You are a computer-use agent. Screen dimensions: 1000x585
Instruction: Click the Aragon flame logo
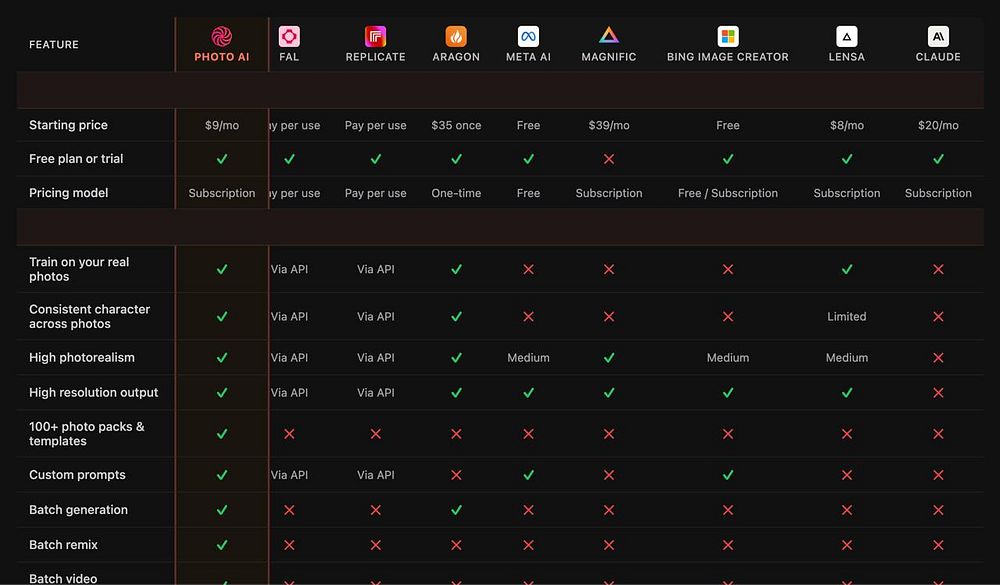[456, 36]
